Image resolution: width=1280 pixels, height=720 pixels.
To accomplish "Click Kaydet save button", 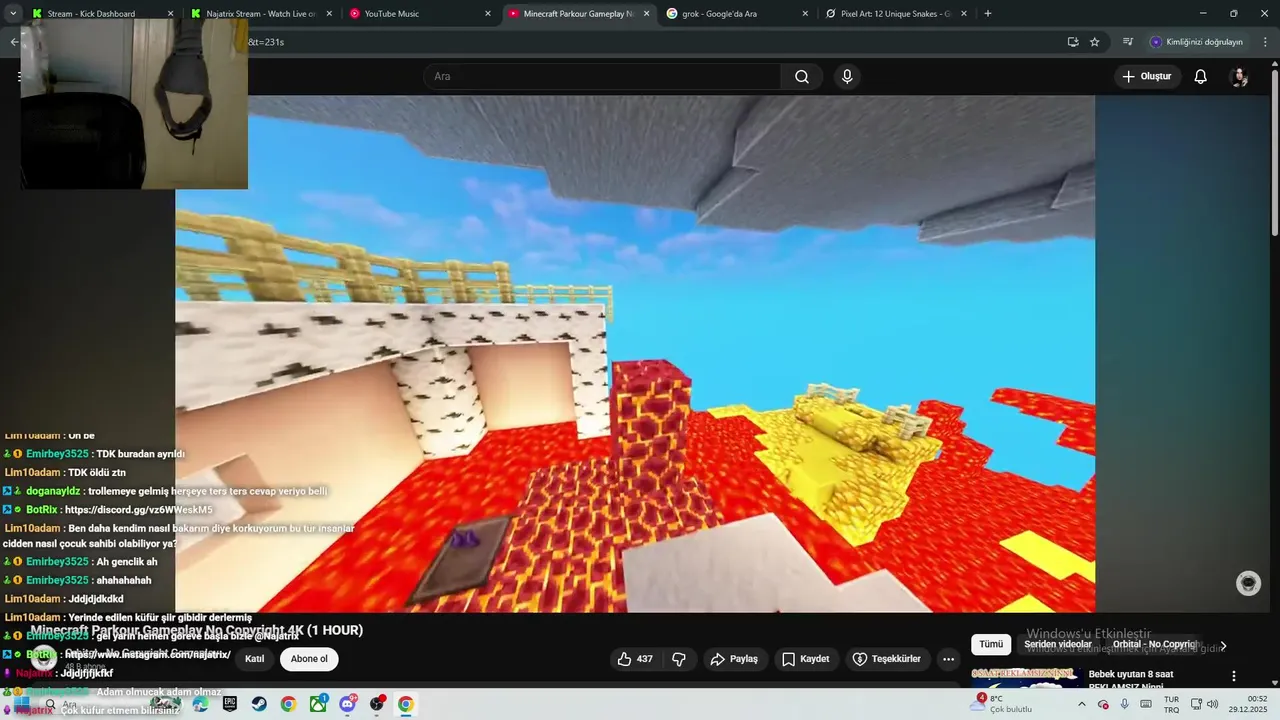I will pyautogui.click(x=806, y=659).
